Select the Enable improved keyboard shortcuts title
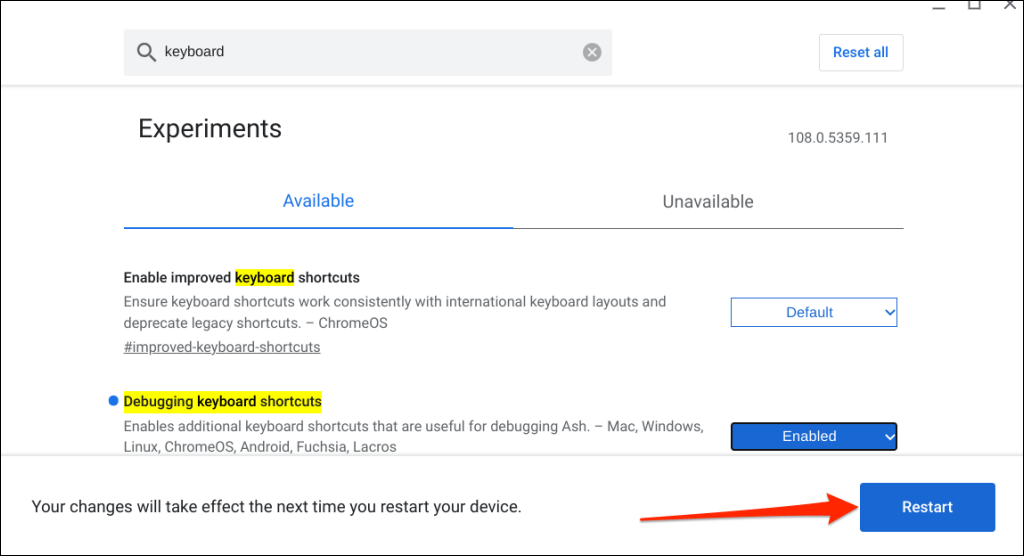 coord(241,277)
